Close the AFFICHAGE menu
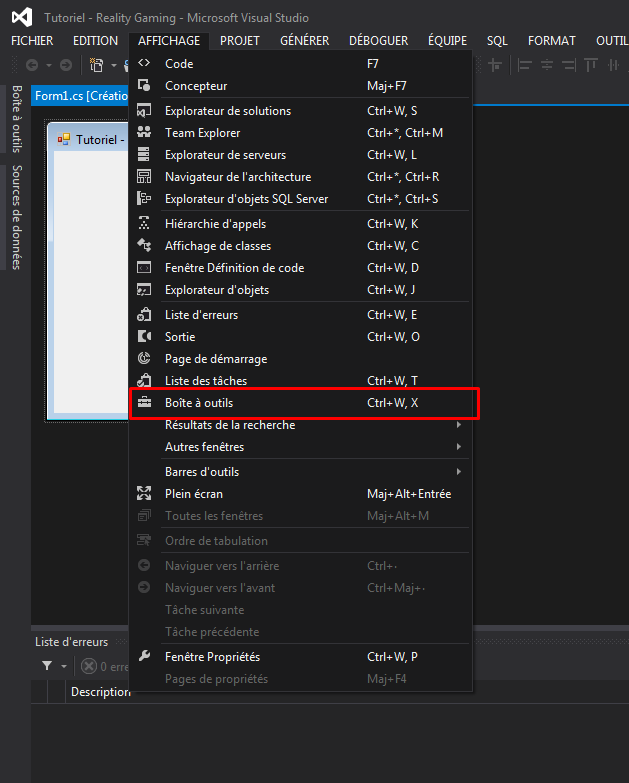 pyautogui.click(x=169, y=40)
